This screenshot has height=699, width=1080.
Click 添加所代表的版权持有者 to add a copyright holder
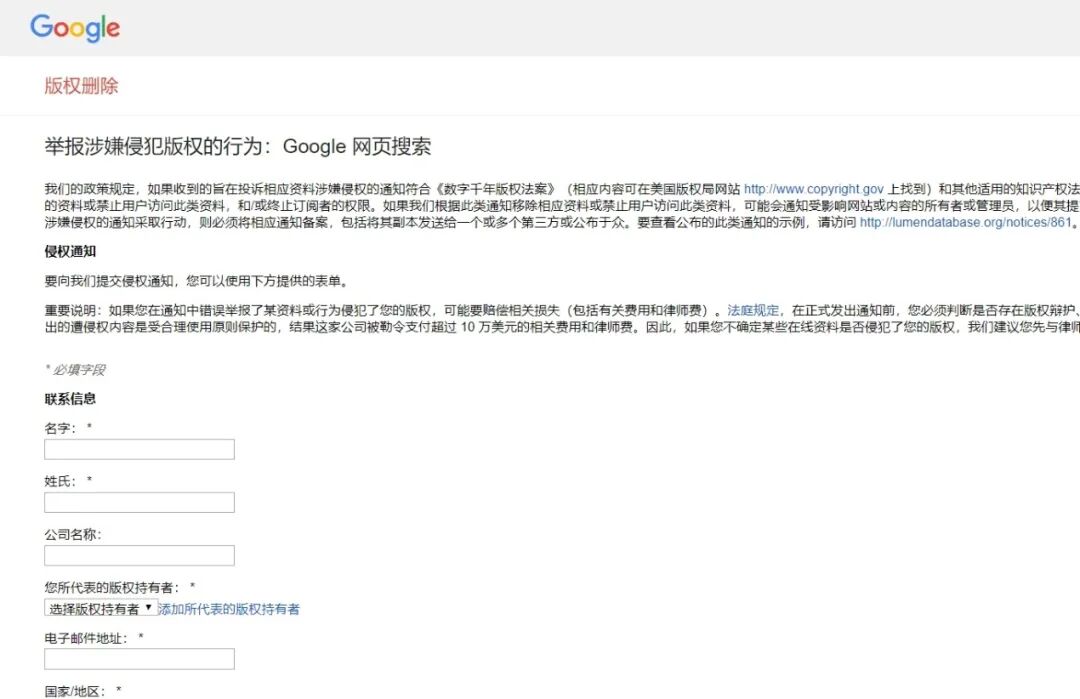(232, 608)
